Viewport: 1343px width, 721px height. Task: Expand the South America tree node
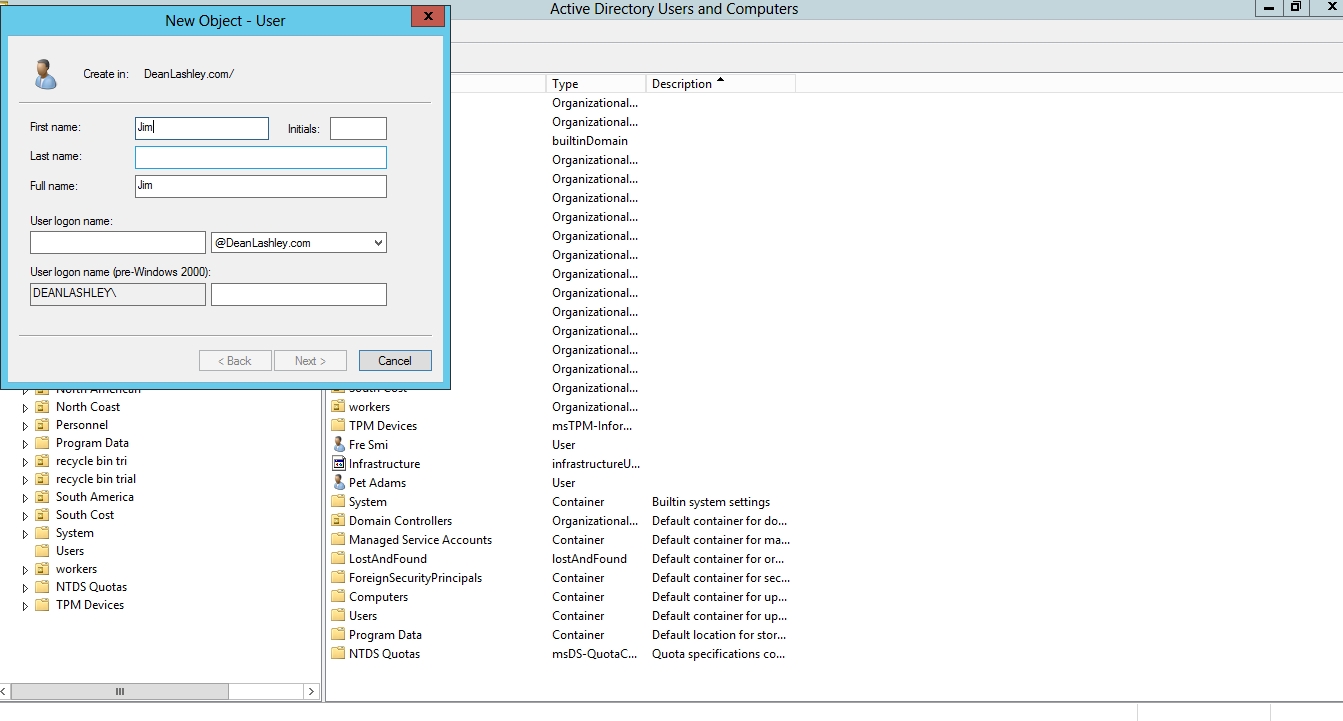click(x=26, y=497)
